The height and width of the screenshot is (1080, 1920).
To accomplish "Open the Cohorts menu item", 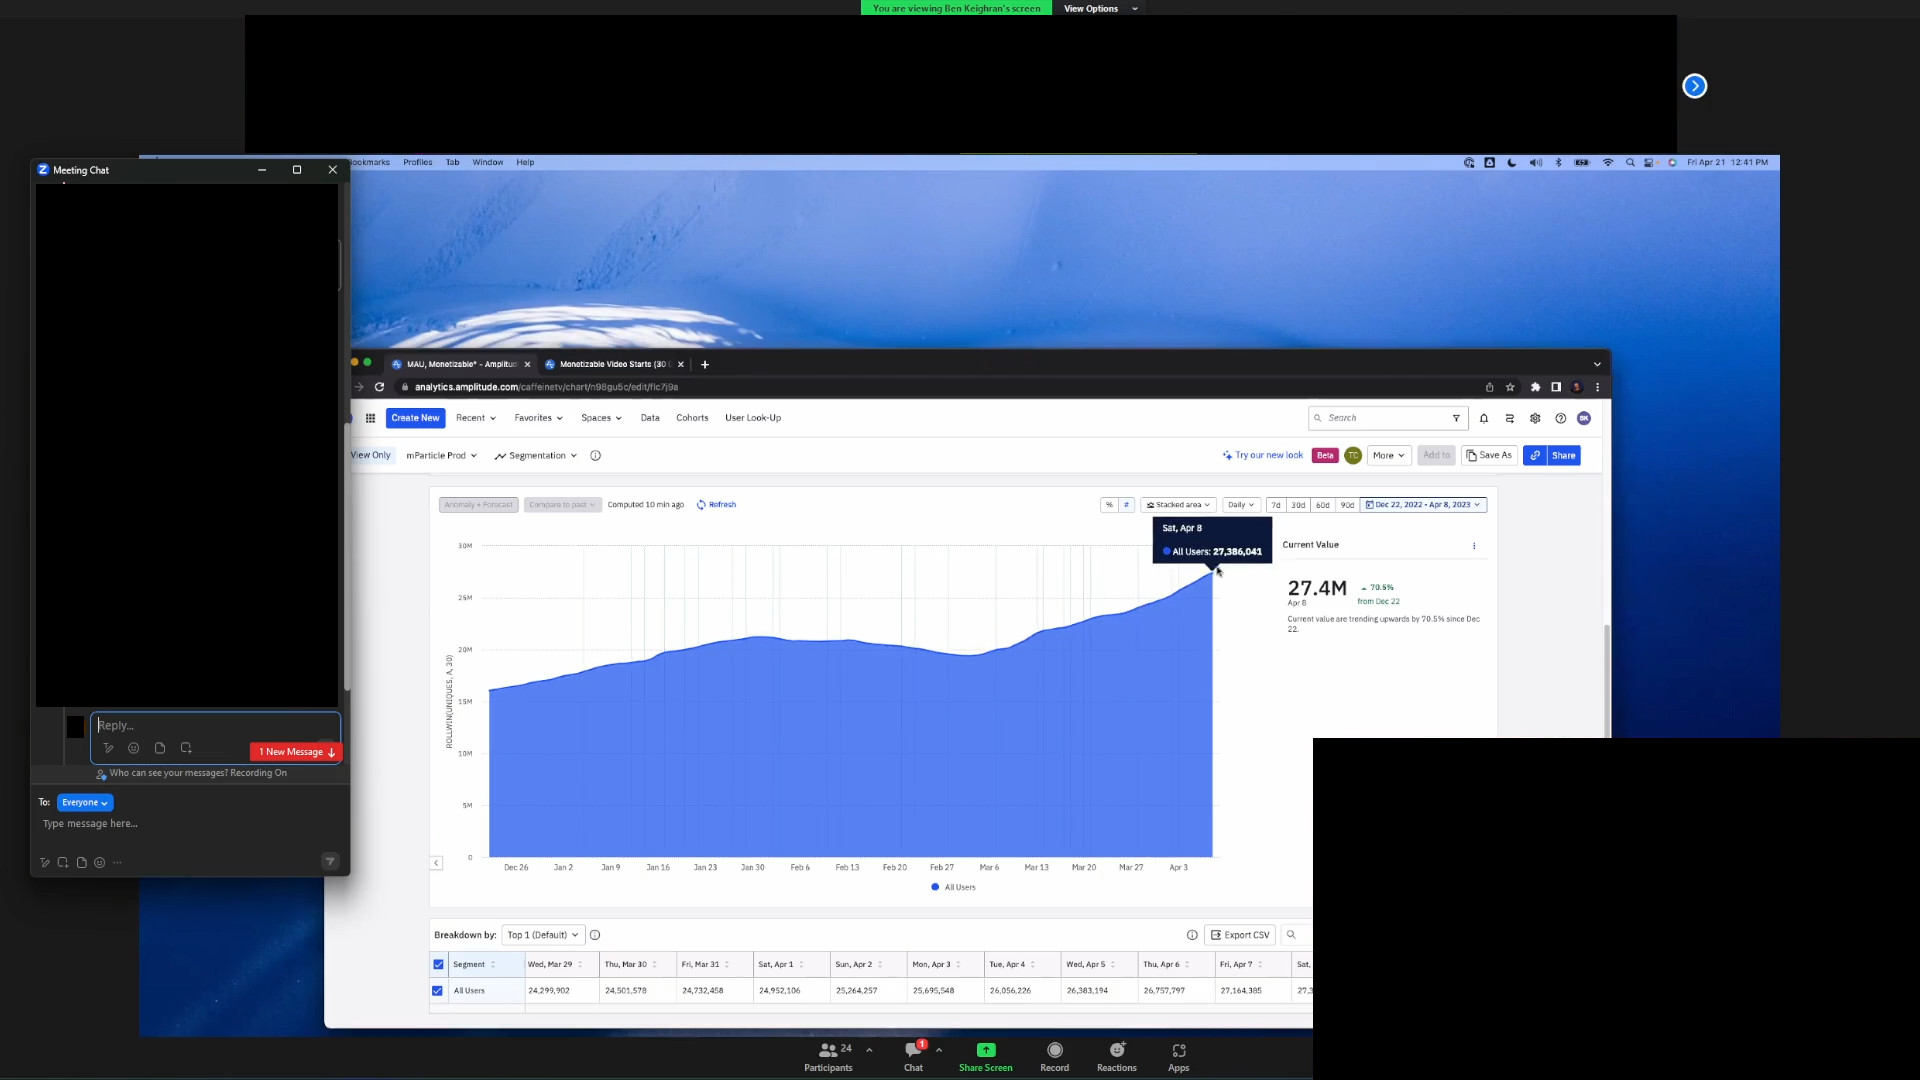I will [691, 418].
